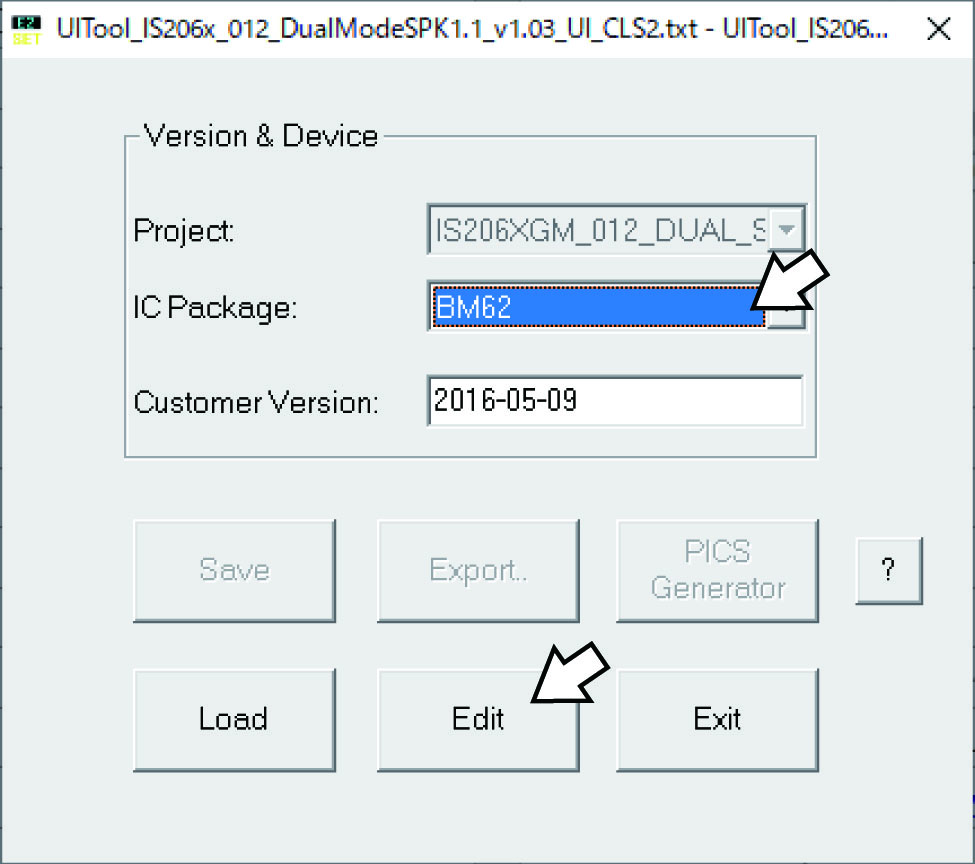Focus the Customer Version 2016-05-09 field
Image resolution: width=975 pixels, height=864 pixels.
615,401
